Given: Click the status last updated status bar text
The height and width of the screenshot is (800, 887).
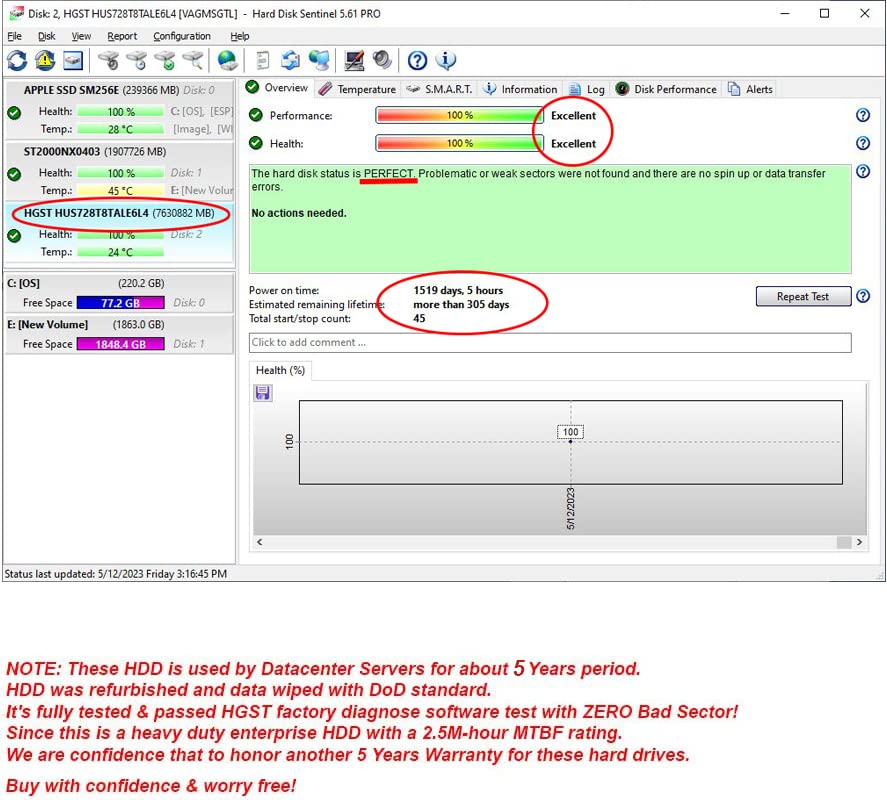Looking at the screenshot, I should pyautogui.click(x=116, y=574).
